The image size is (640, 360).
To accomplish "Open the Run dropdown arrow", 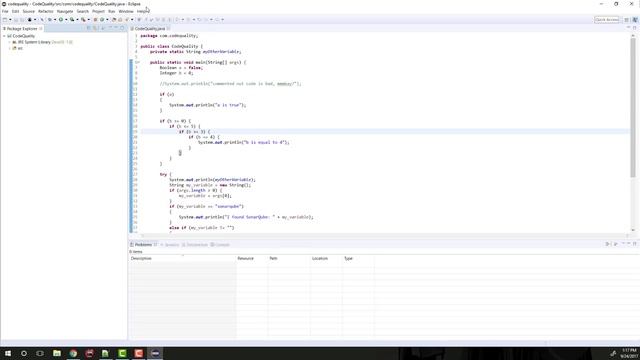I will pos(65,20).
